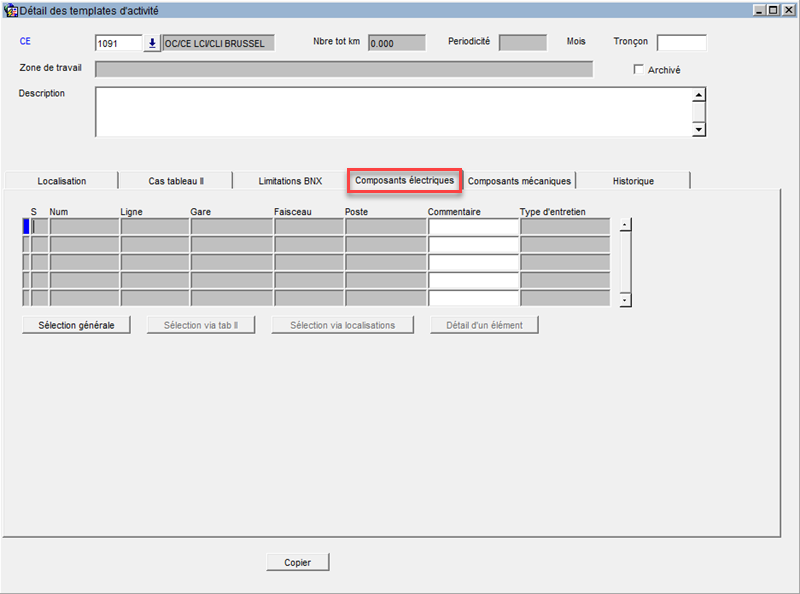The width and height of the screenshot is (800, 594).
Task: Open Détail d'un élément
Action: pos(484,325)
